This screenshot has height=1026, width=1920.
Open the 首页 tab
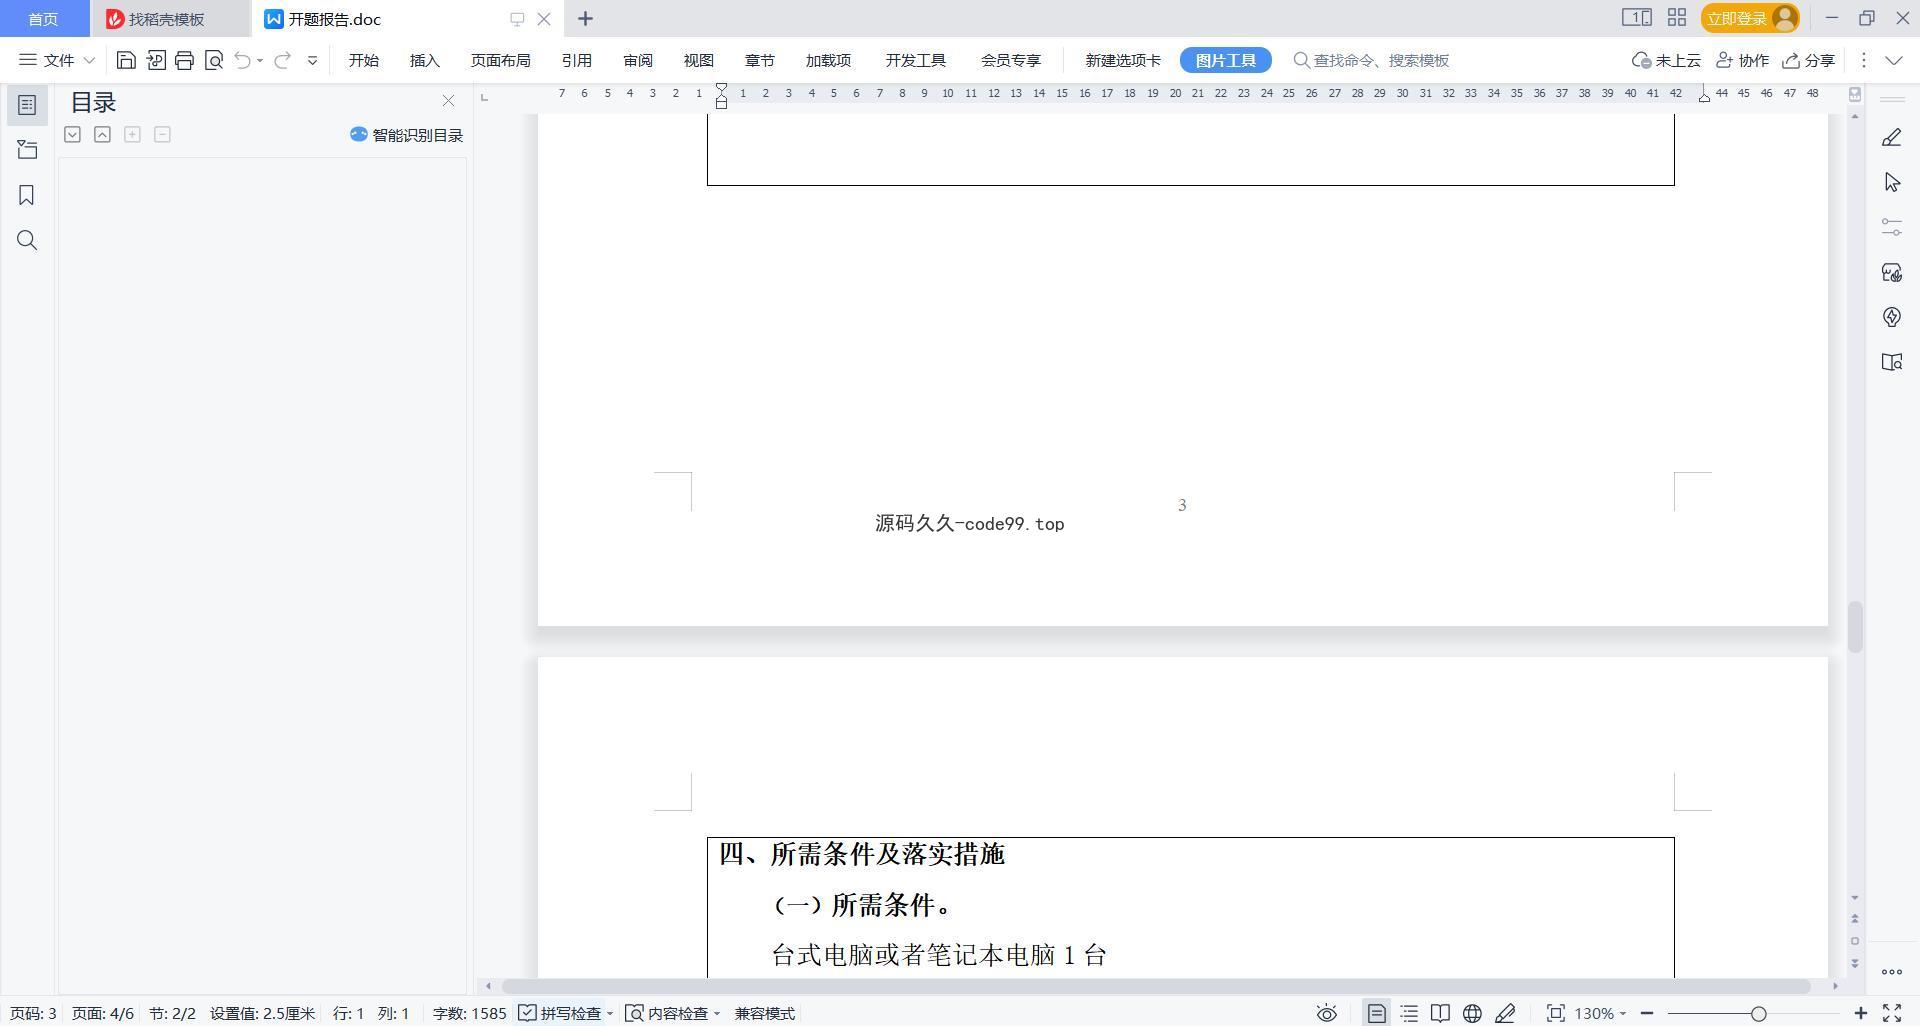[x=43, y=19]
